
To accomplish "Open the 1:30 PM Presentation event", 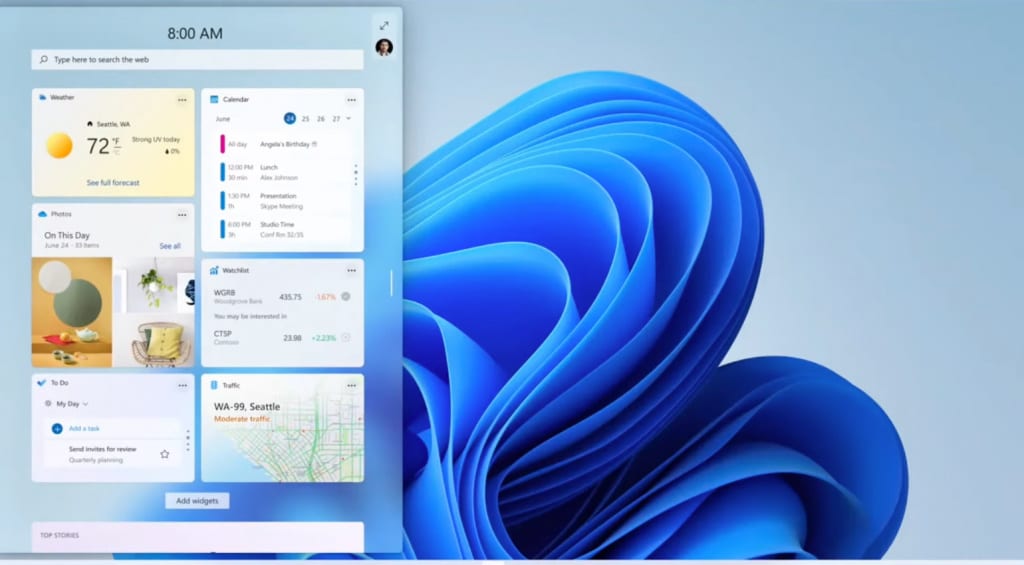I will [286, 201].
